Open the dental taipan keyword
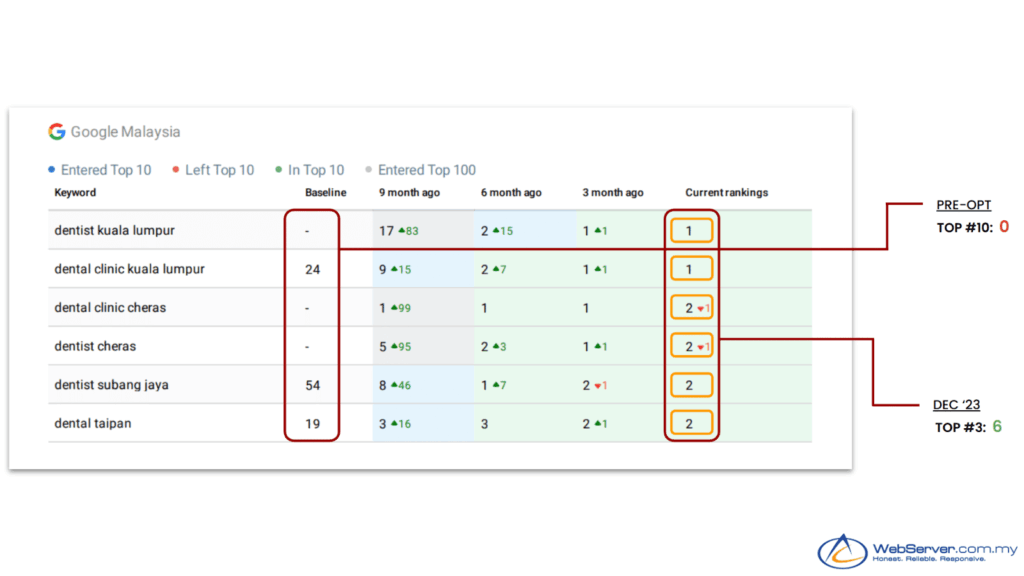1024x576 pixels. pos(92,424)
